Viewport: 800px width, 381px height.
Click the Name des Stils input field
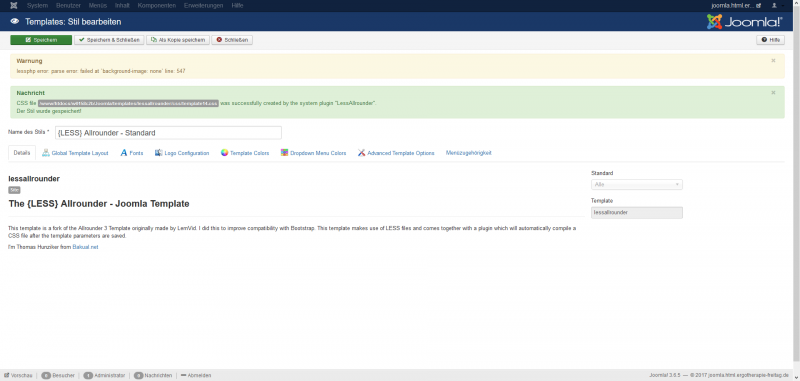click(x=168, y=133)
